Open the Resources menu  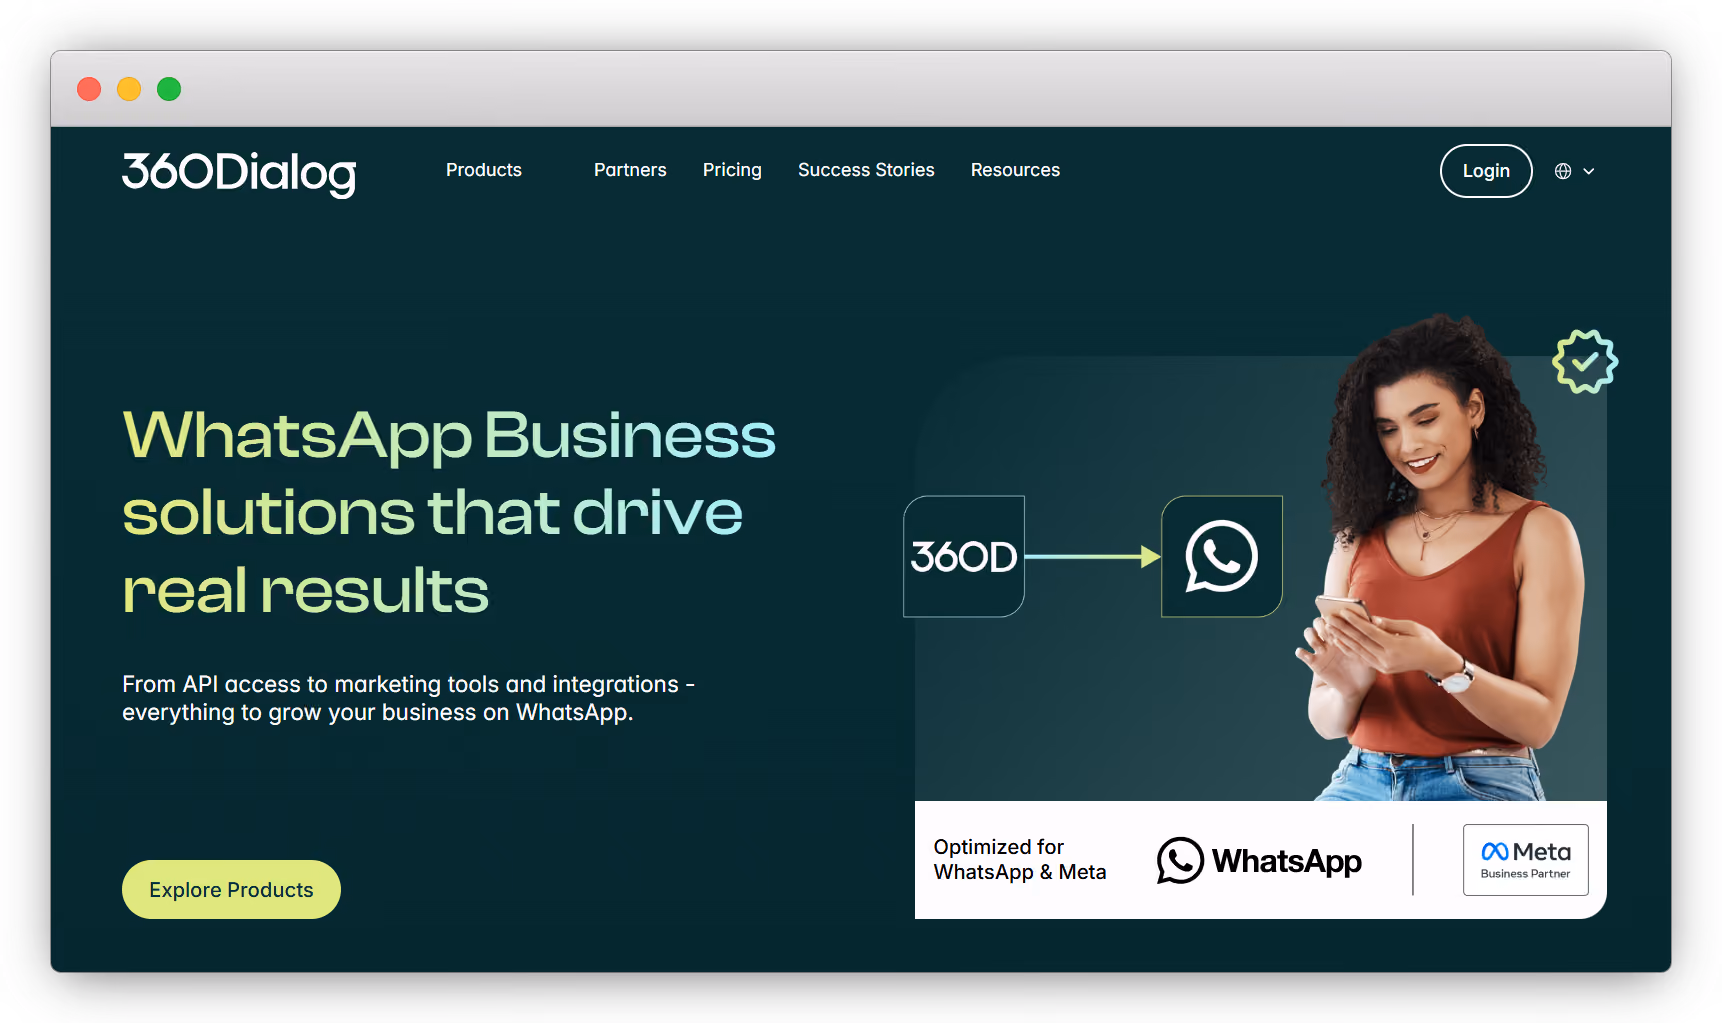pos(1015,170)
